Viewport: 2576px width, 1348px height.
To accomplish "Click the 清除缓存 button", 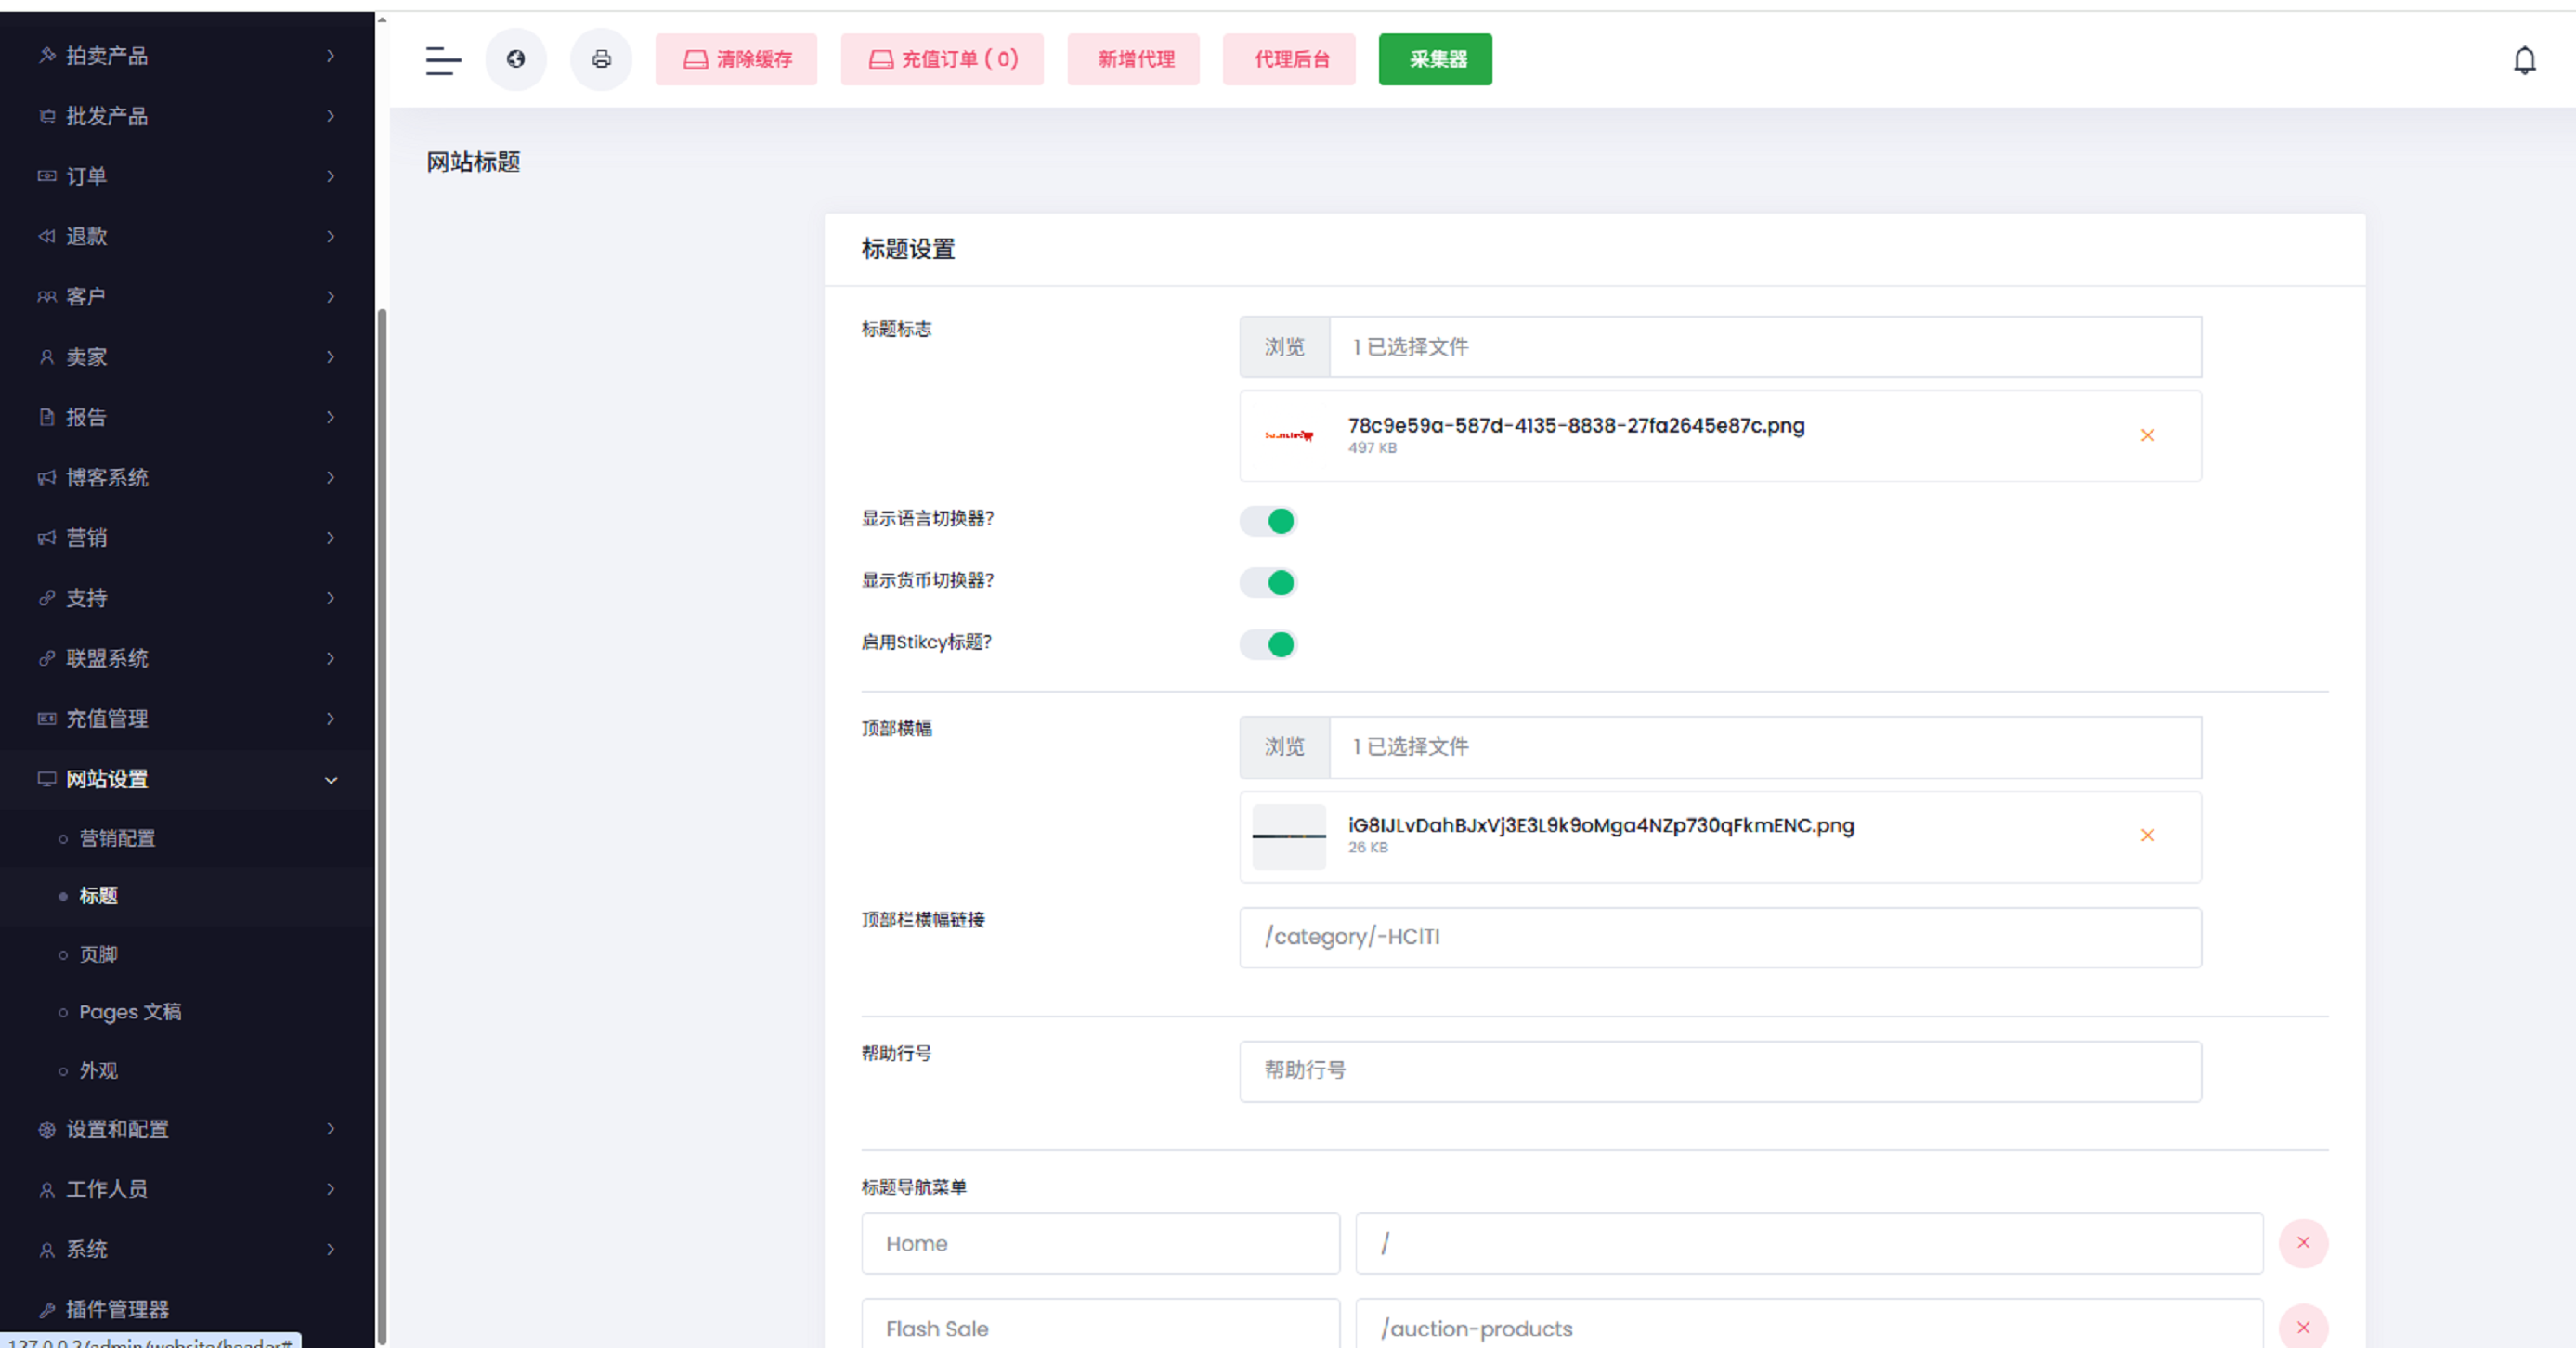I will (736, 60).
